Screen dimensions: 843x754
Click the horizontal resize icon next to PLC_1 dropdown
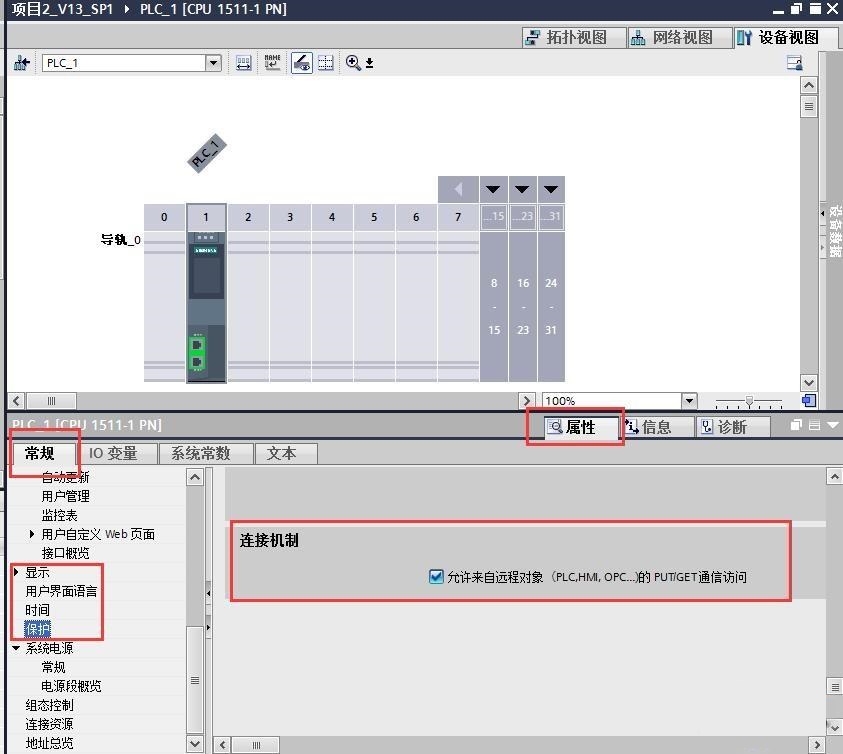pyautogui.click(x=242, y=62)
